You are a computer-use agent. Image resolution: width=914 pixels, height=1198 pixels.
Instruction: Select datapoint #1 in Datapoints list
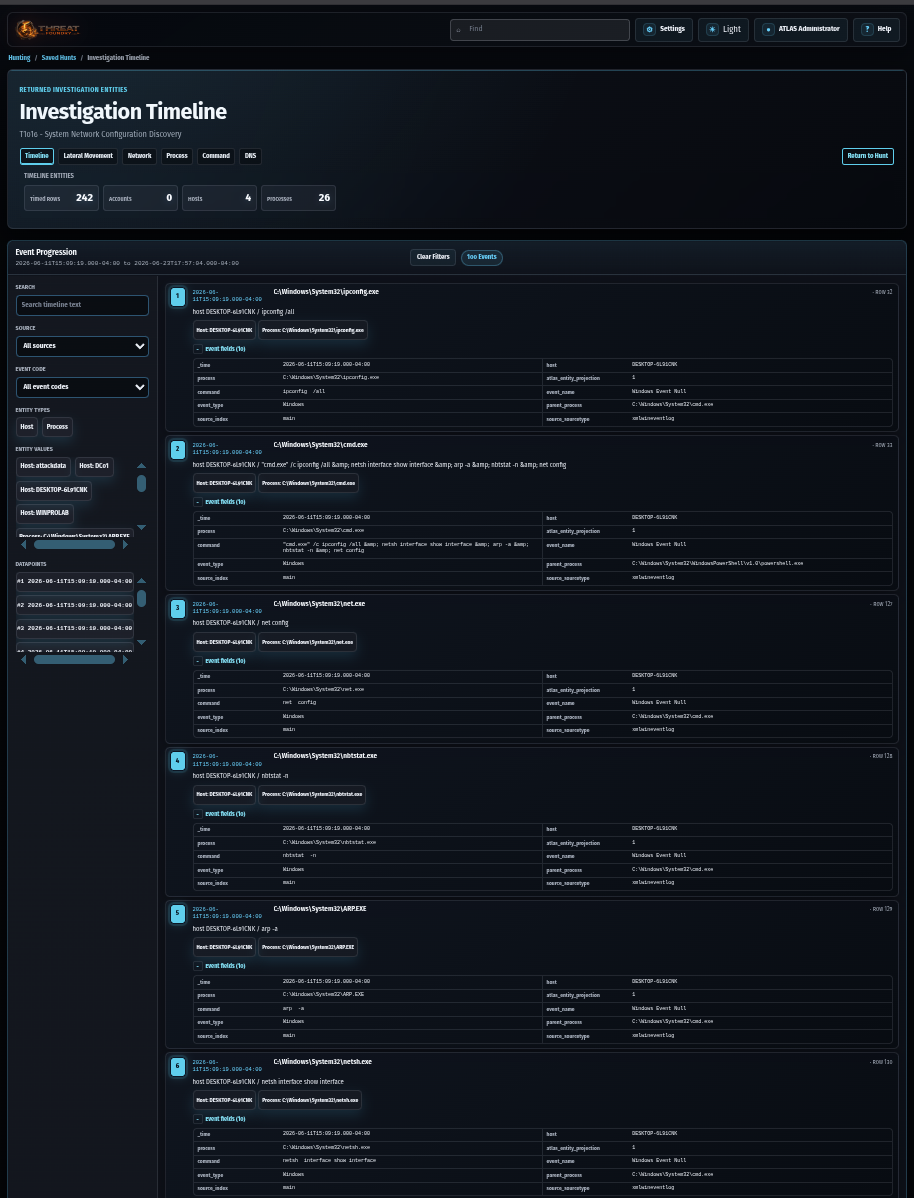point(75,581)
